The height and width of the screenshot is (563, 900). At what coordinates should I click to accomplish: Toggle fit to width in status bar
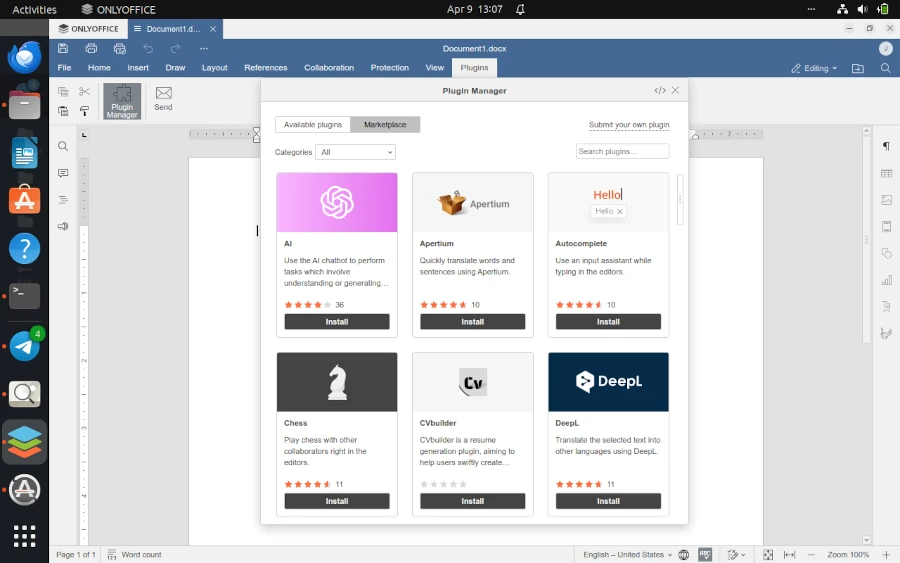pyautogui.click(x=789, y=554)
